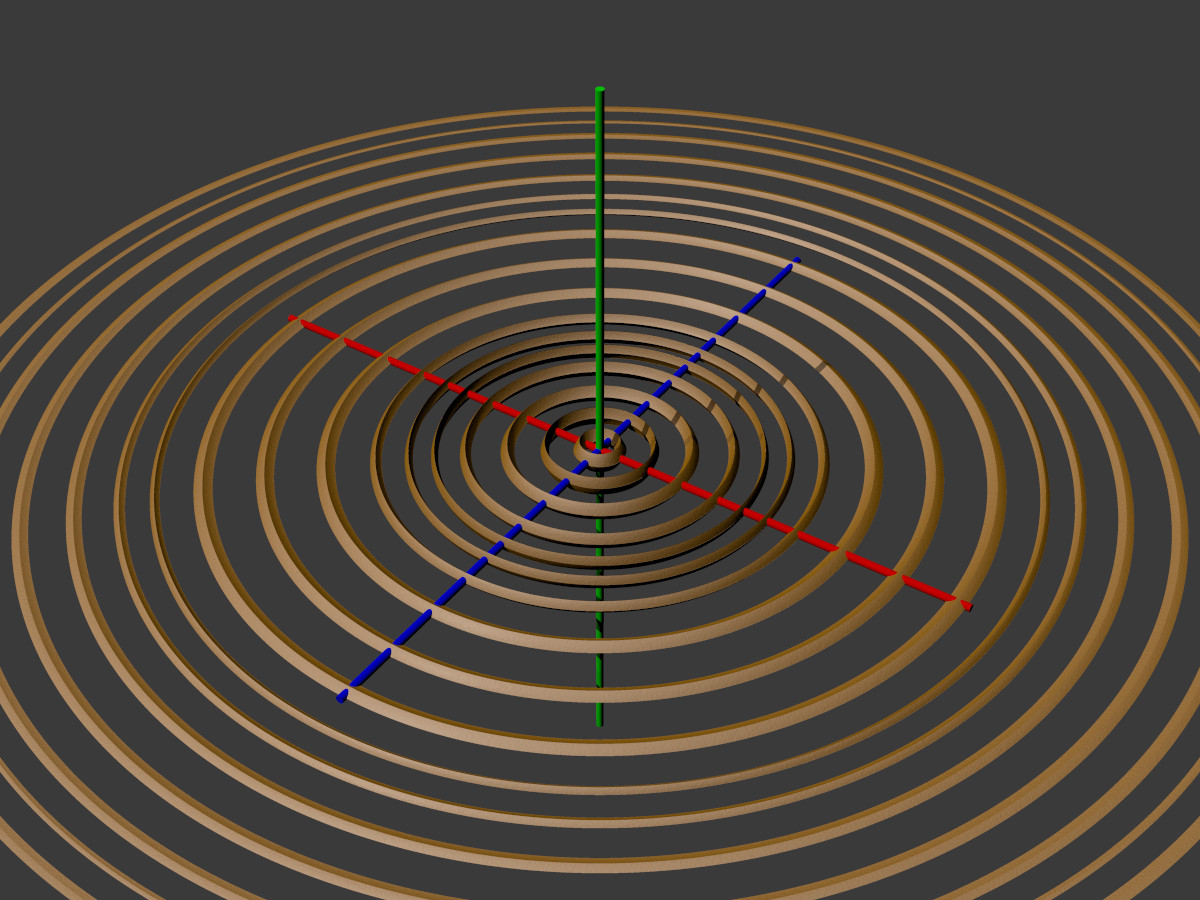Click the lower-left tip of the blue axis
This screenshot has width=1200, height=900.
(x=342, y=696)
